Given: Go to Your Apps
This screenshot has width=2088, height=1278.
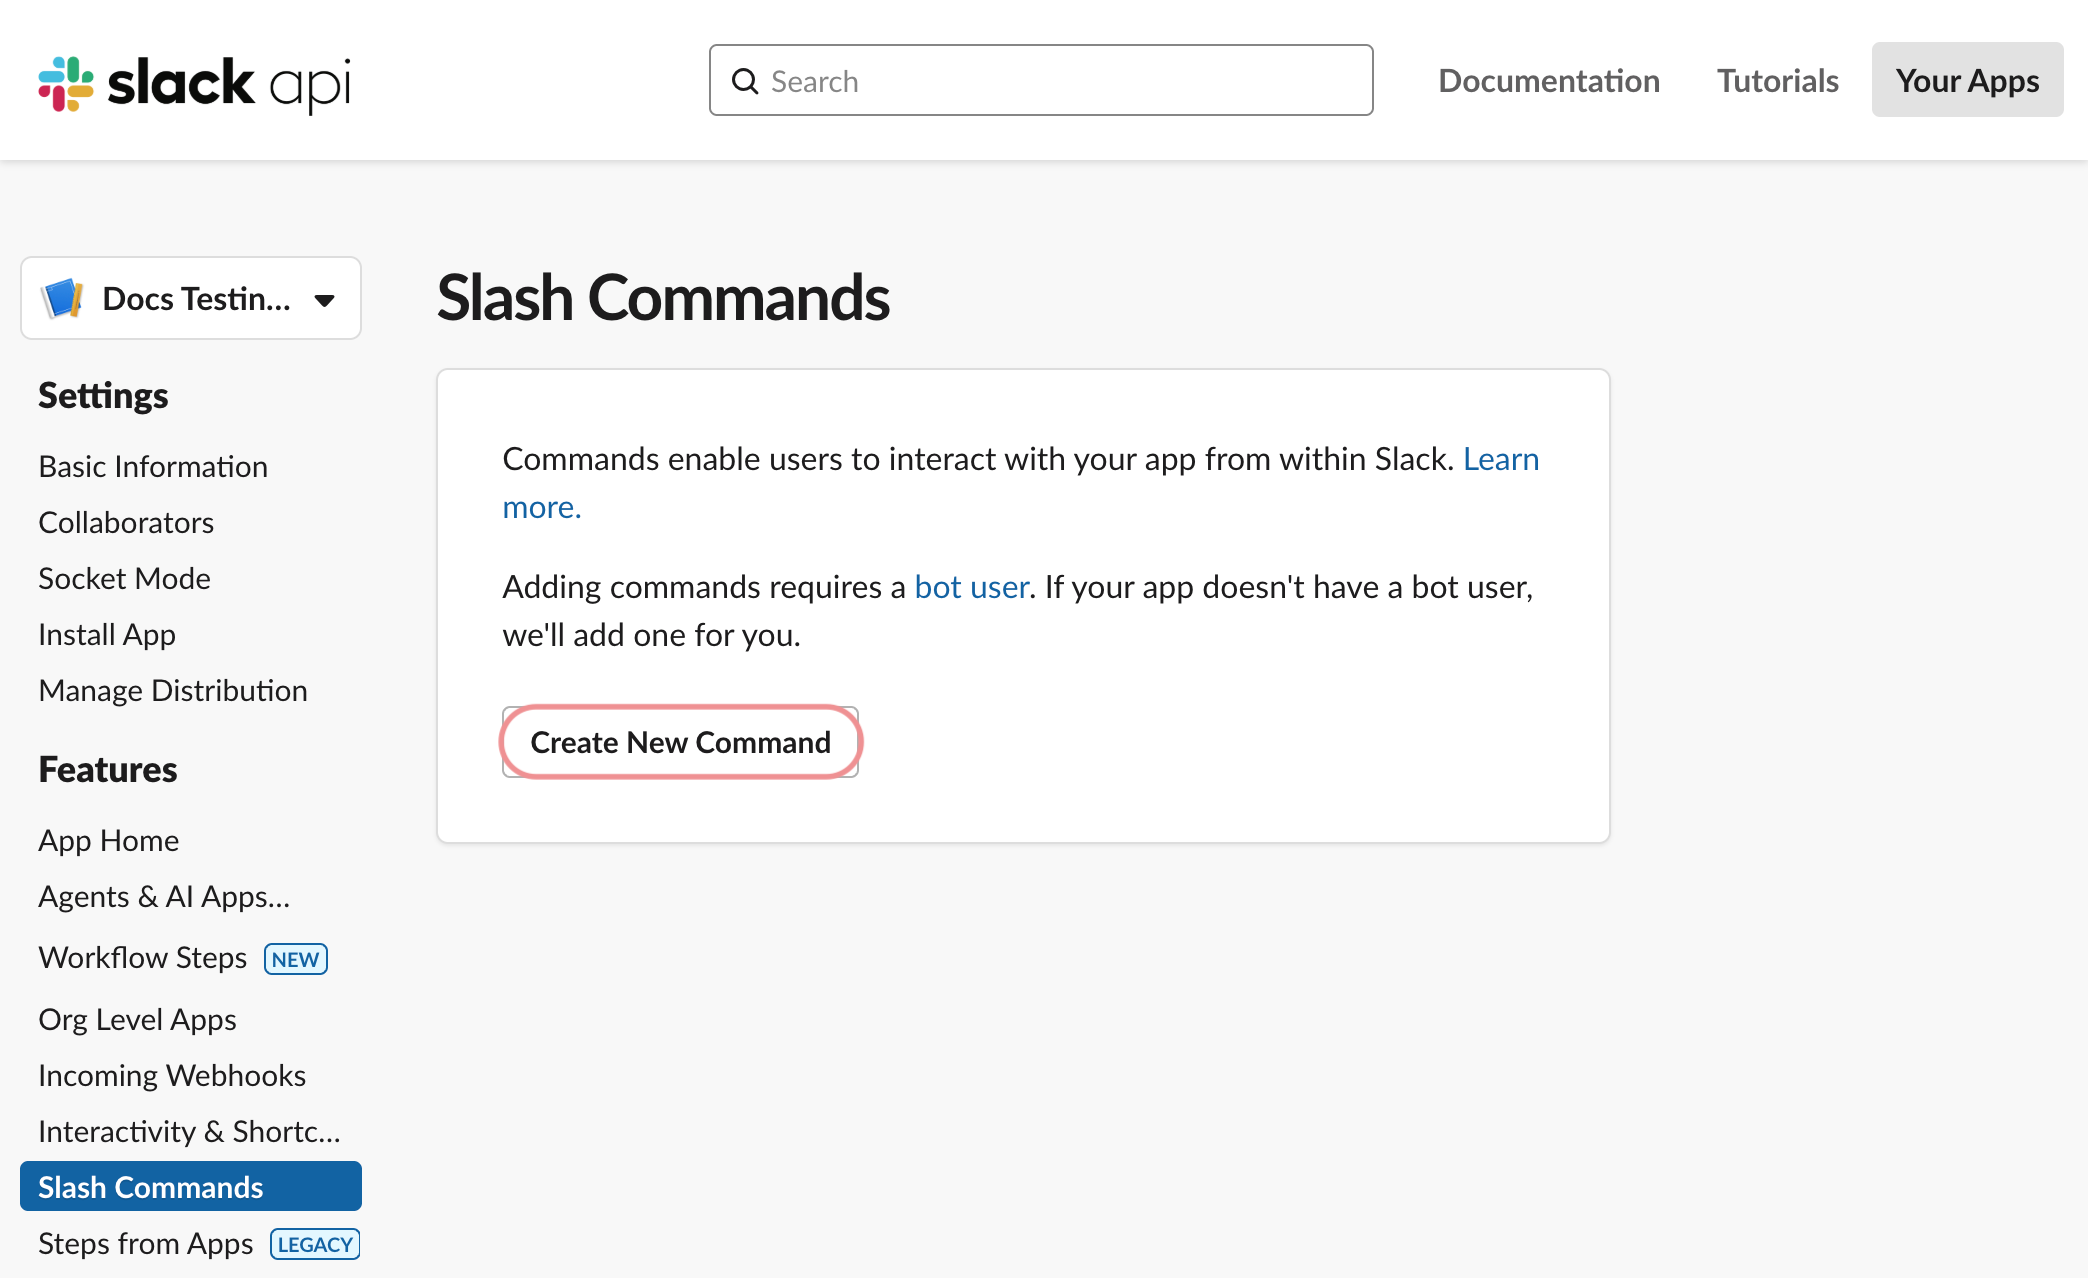Looking at the screenshot, I should (1967, 80).
